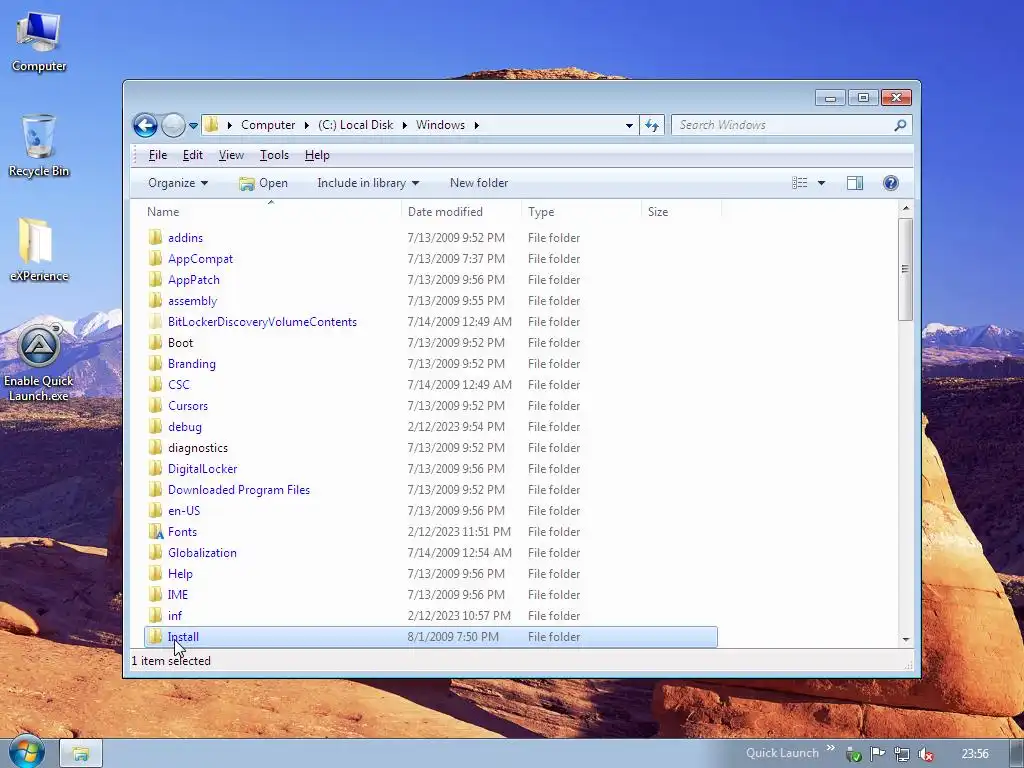Screen dimensions: 1024x768
Task: Click the Open toolbar button
Action: tap(263, 184)
